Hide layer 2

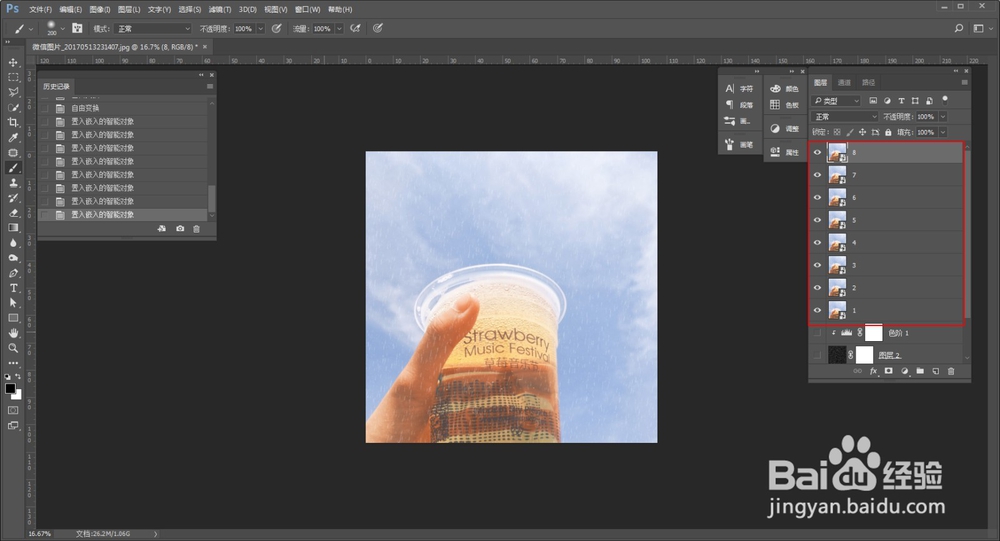817,288
